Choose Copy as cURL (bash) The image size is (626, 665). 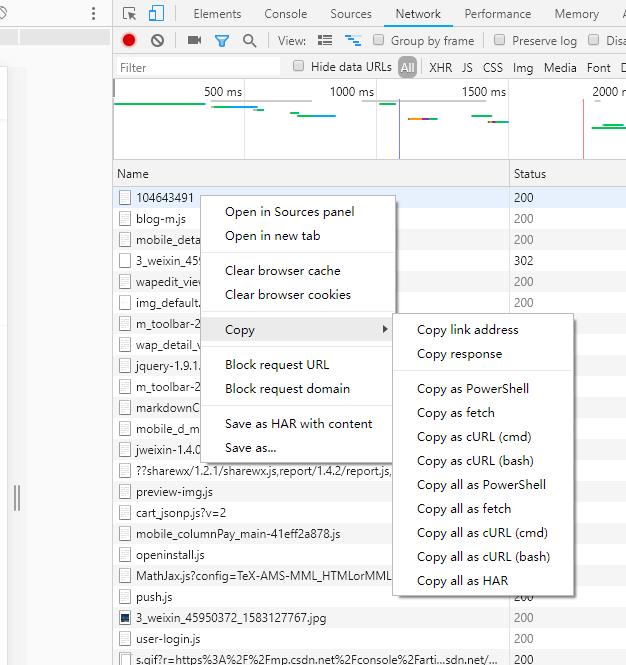click(483, 461)
